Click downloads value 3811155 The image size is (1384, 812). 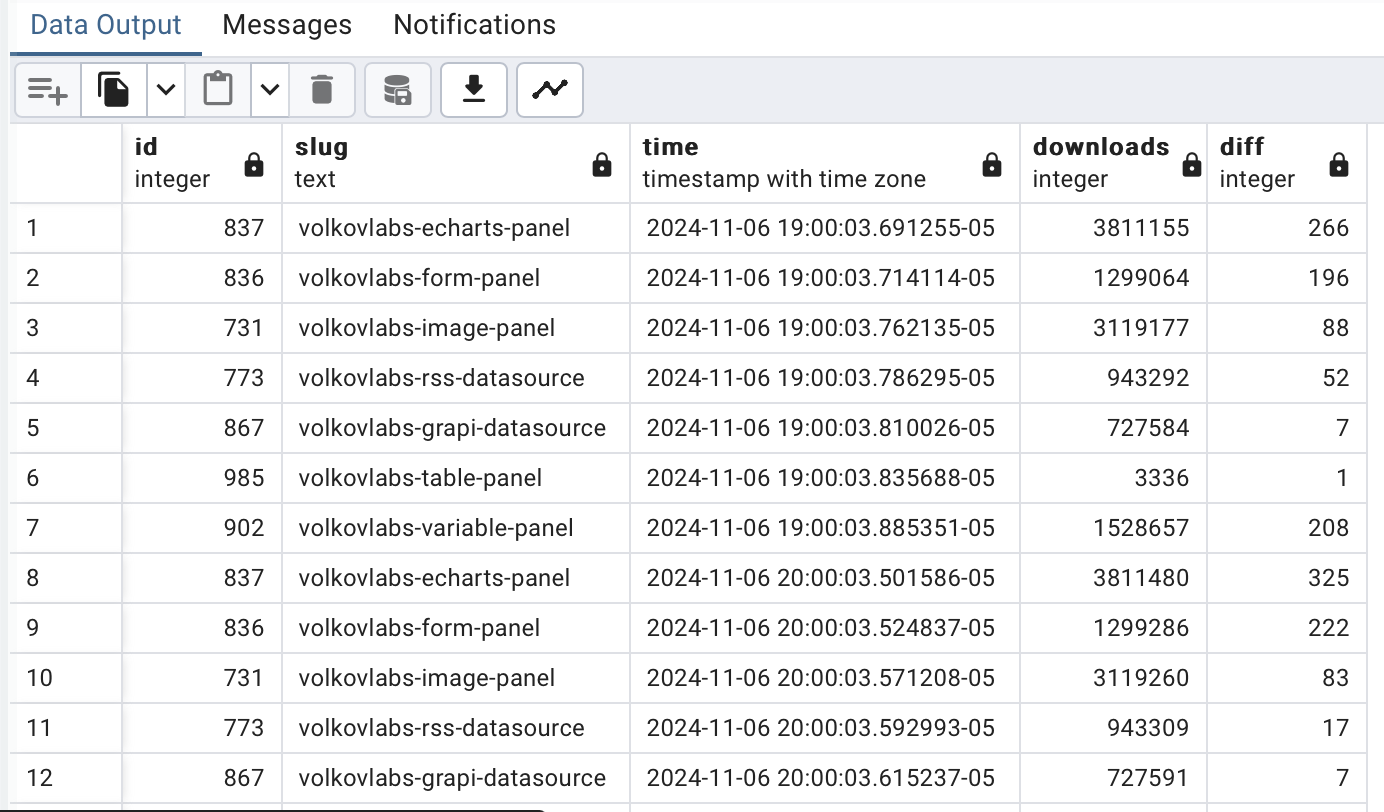tap(1113, 228)
